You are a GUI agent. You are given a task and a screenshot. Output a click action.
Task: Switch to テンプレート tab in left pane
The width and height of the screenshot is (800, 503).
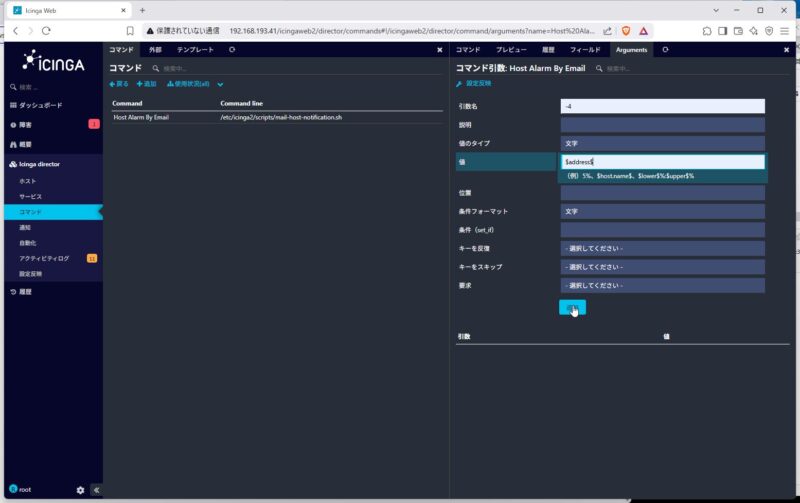coord(195,49)
